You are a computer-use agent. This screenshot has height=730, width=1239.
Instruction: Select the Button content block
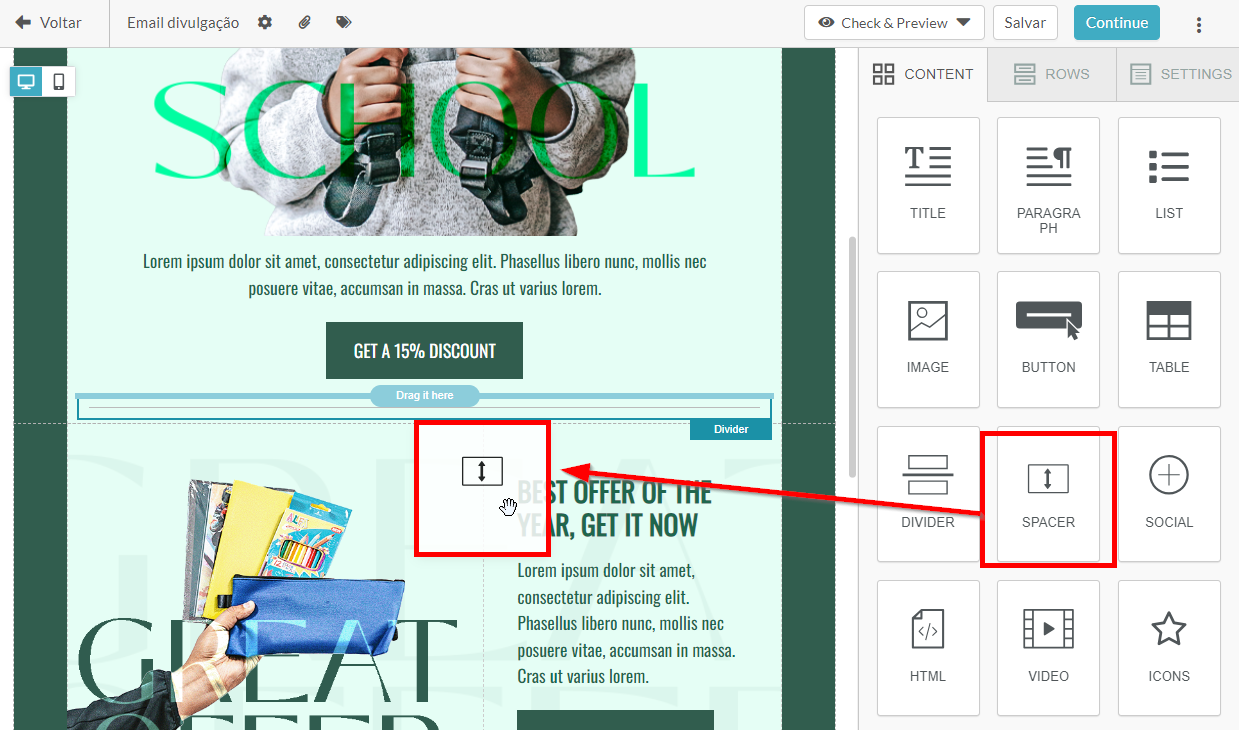[1048, 339]
